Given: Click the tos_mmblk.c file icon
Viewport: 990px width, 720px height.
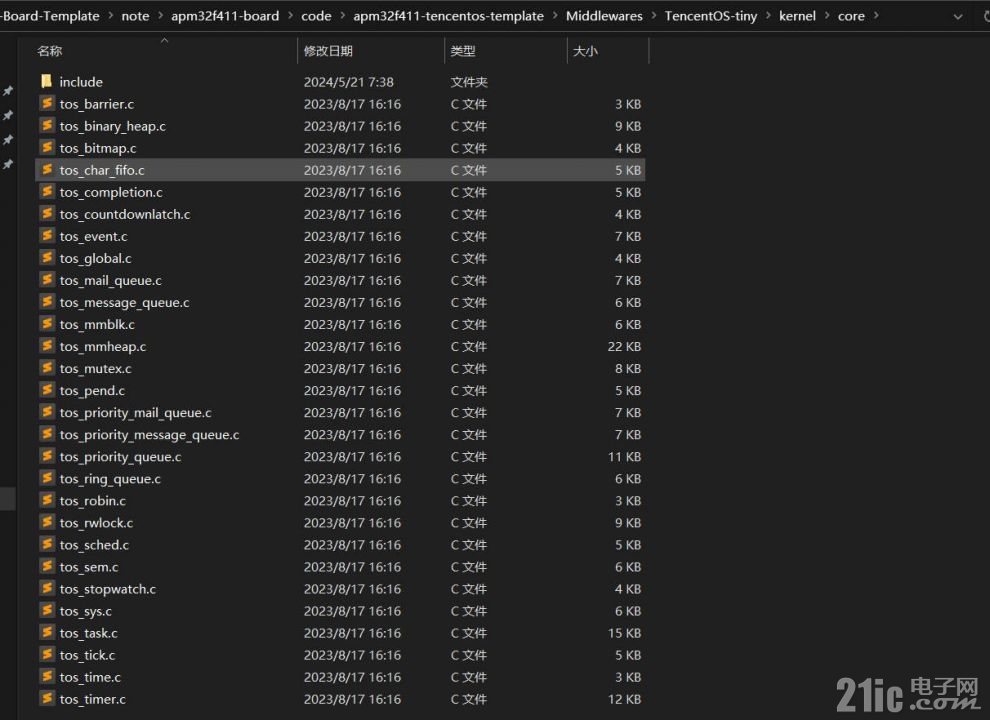Looking at the screenshot, I should 47,324.
